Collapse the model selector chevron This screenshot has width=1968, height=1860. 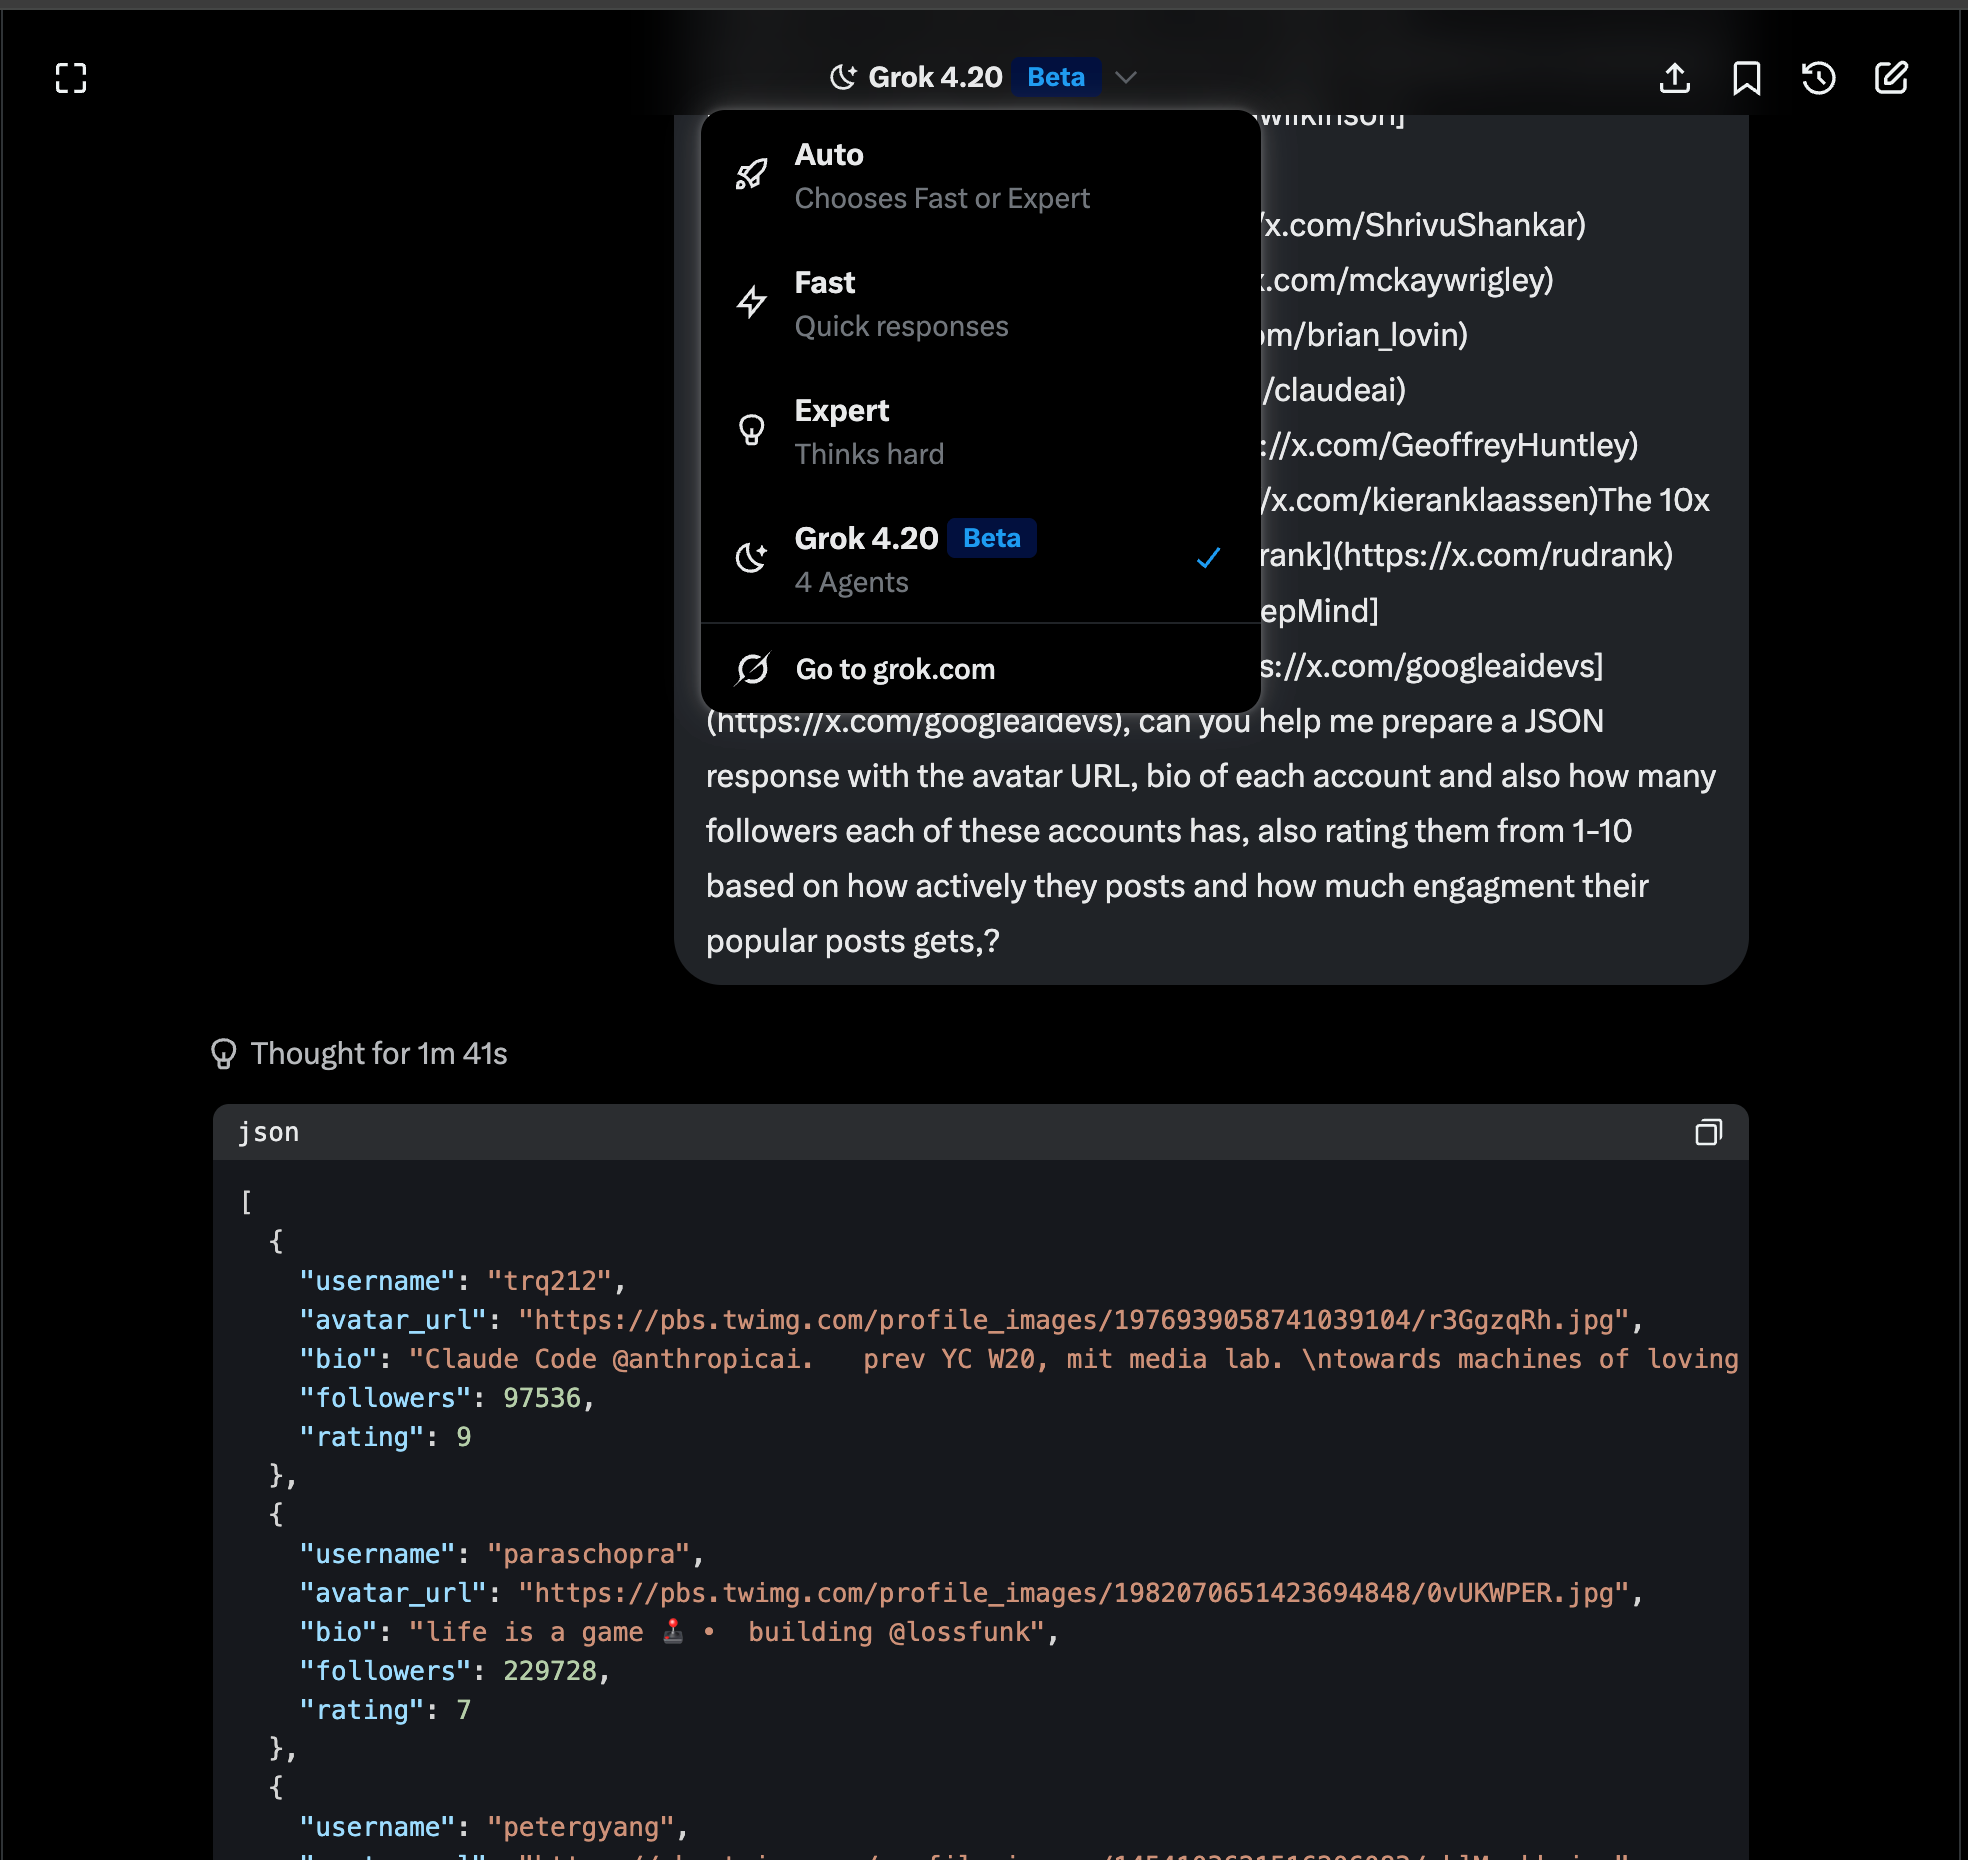(1126, 78)
